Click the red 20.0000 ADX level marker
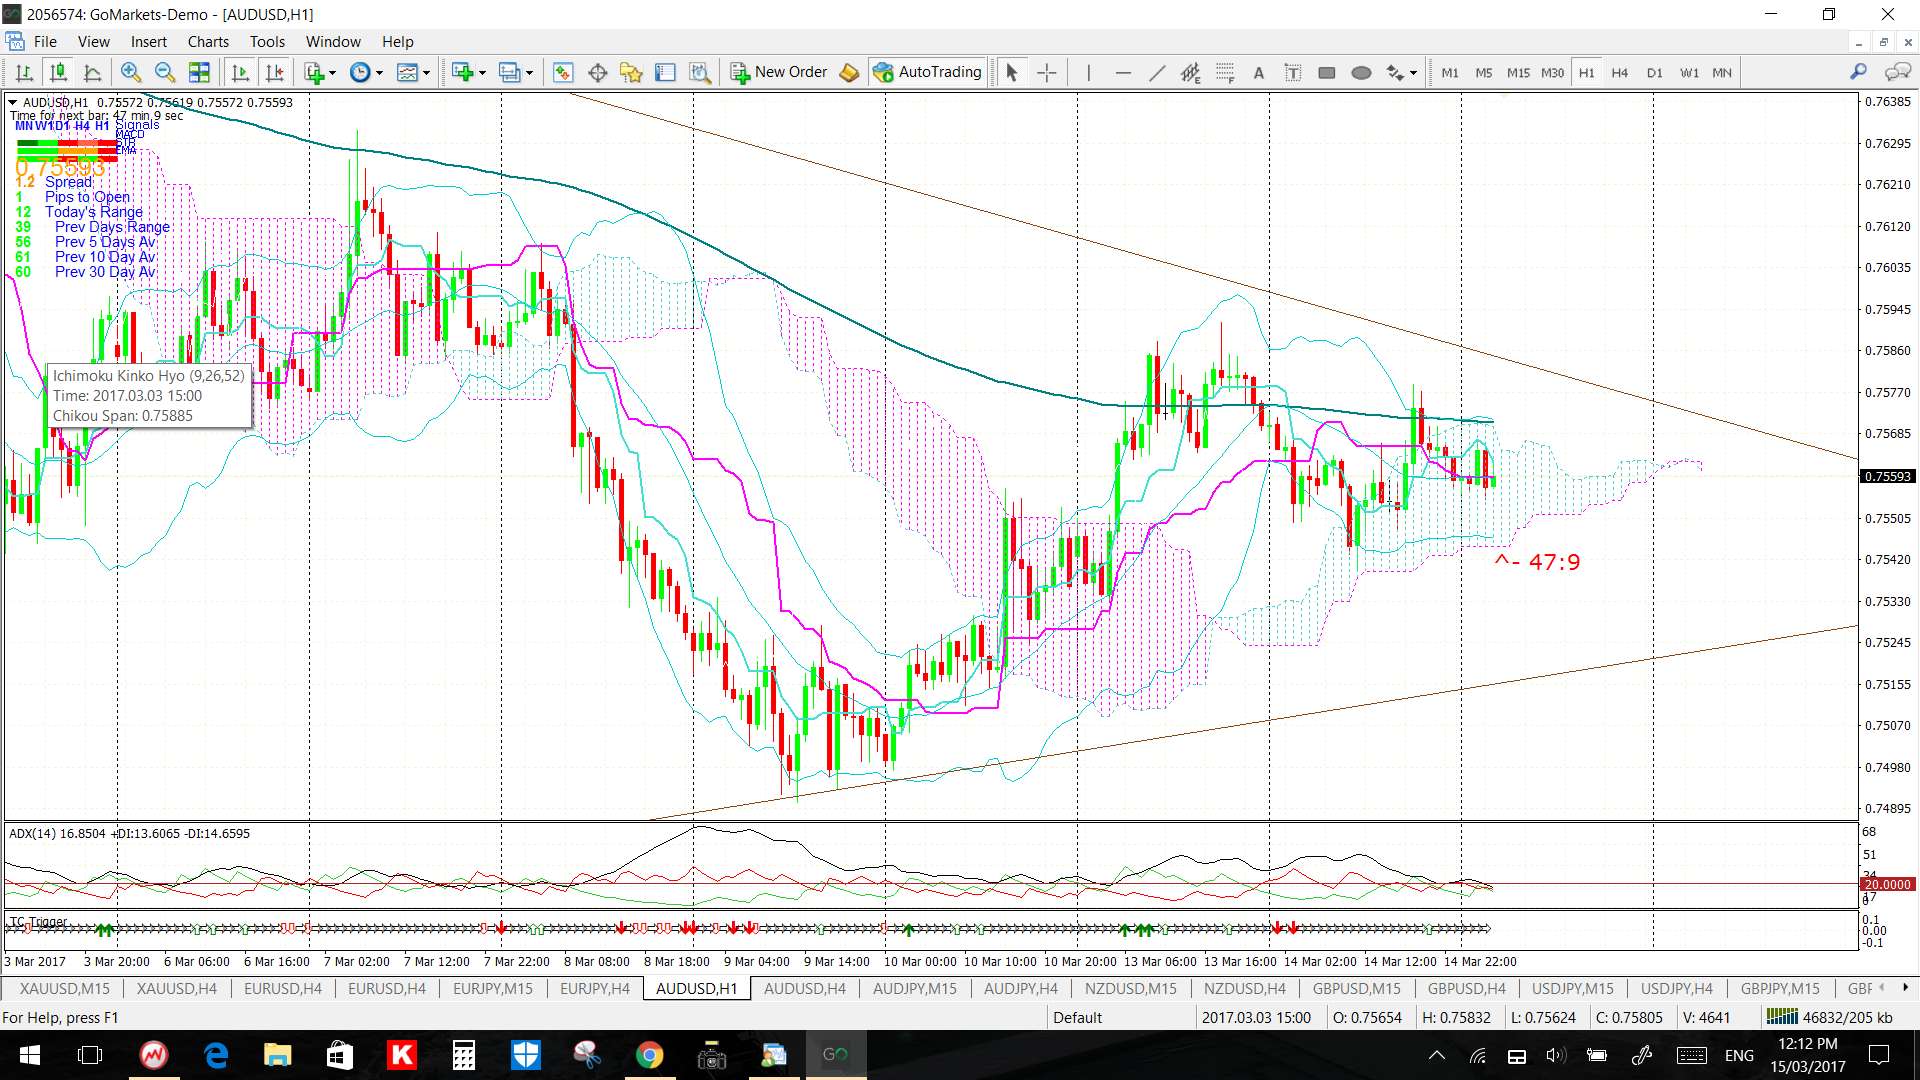The height and width of the screenshot is (1080, 1920). click(x=1887, y=884)
